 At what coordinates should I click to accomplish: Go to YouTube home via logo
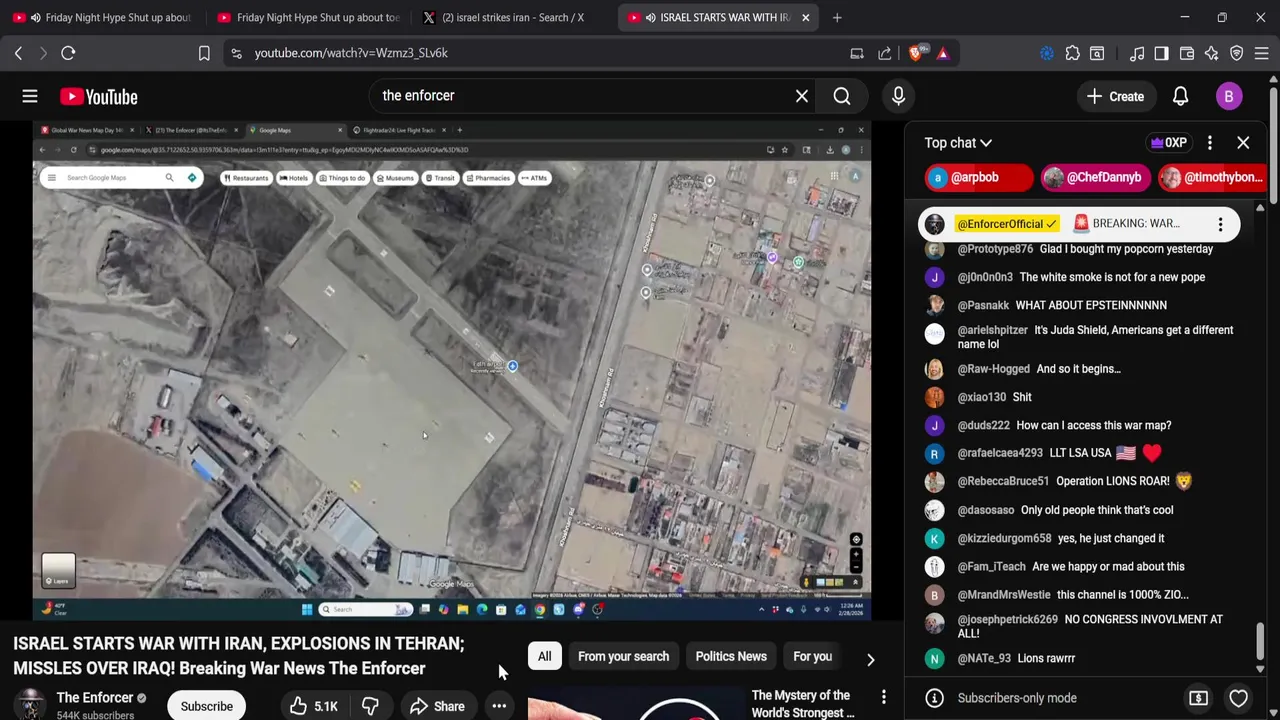tap(98, 96)
